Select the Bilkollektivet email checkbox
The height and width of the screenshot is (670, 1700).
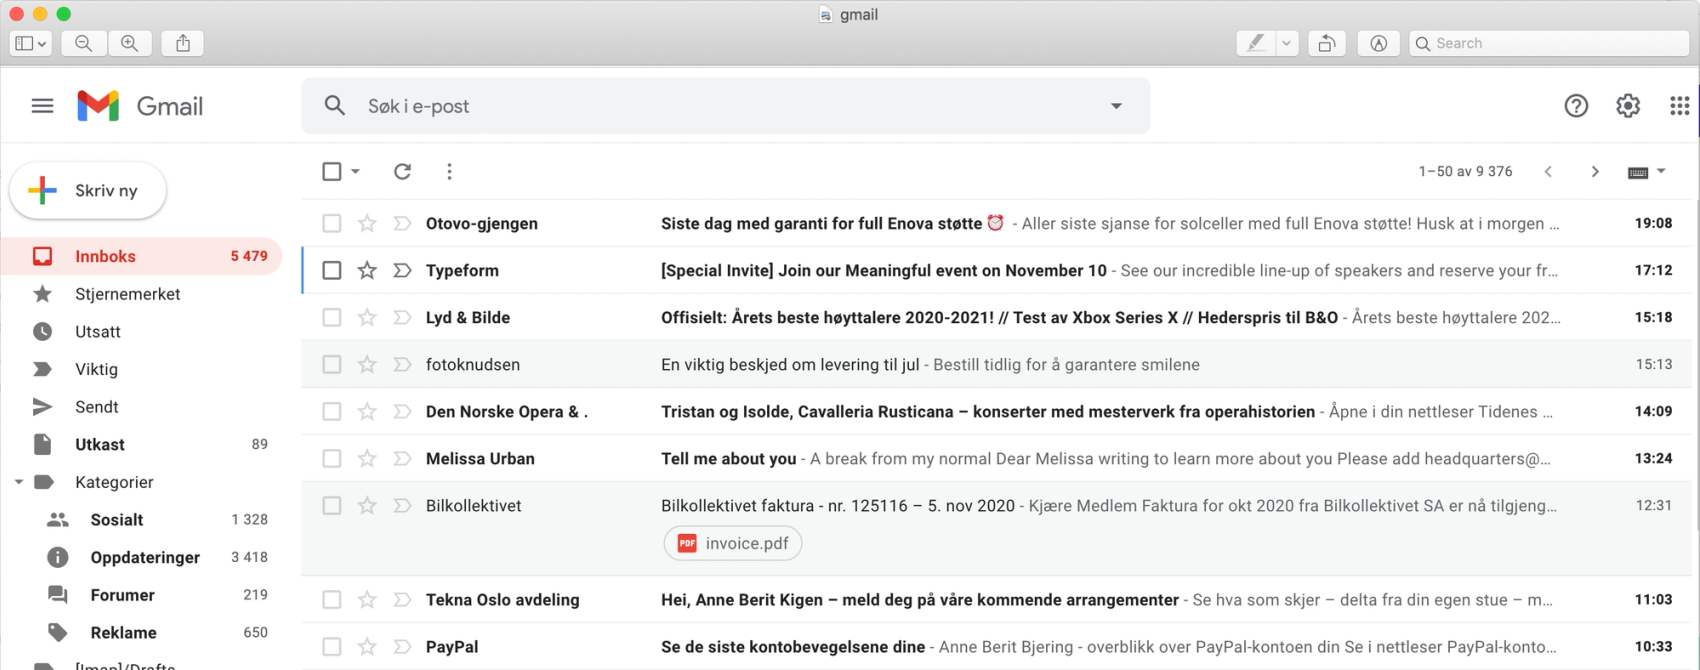point(332,505)
